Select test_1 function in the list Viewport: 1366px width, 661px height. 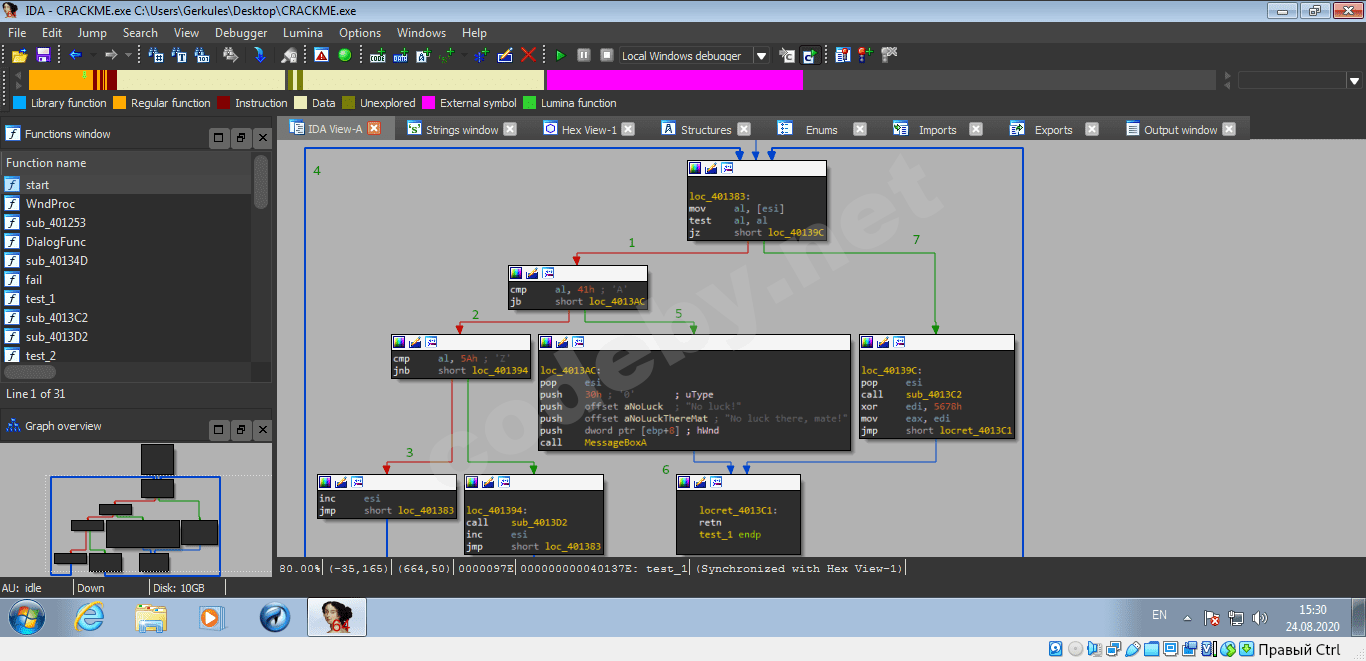40,299
